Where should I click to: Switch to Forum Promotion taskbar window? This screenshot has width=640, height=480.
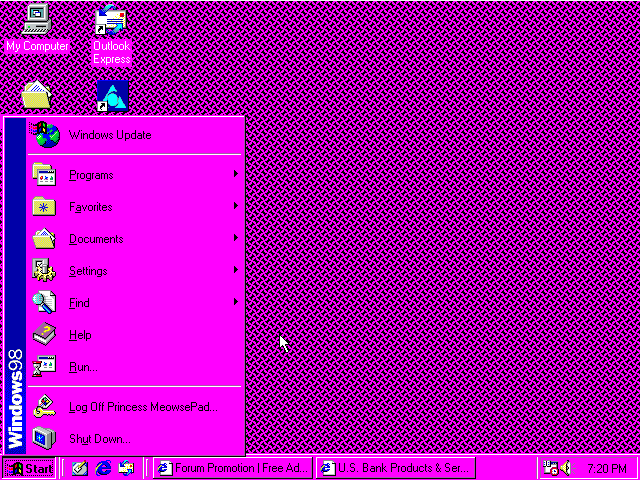click(x=233, y=468)
